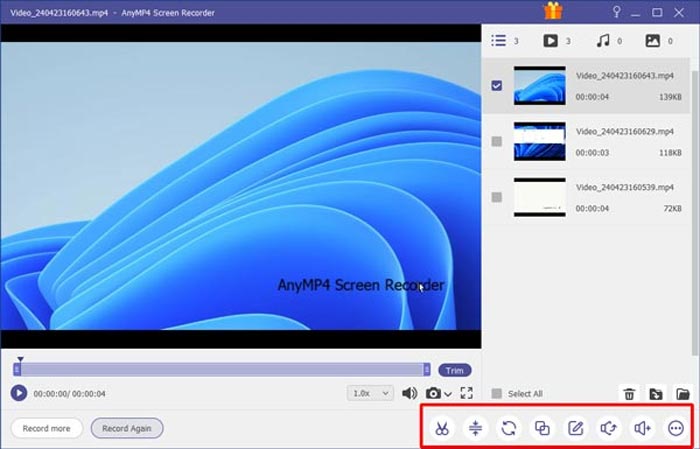
Task: Uncheck Video_240423160643.mp4 checkbox
Action: pos(496,86)
